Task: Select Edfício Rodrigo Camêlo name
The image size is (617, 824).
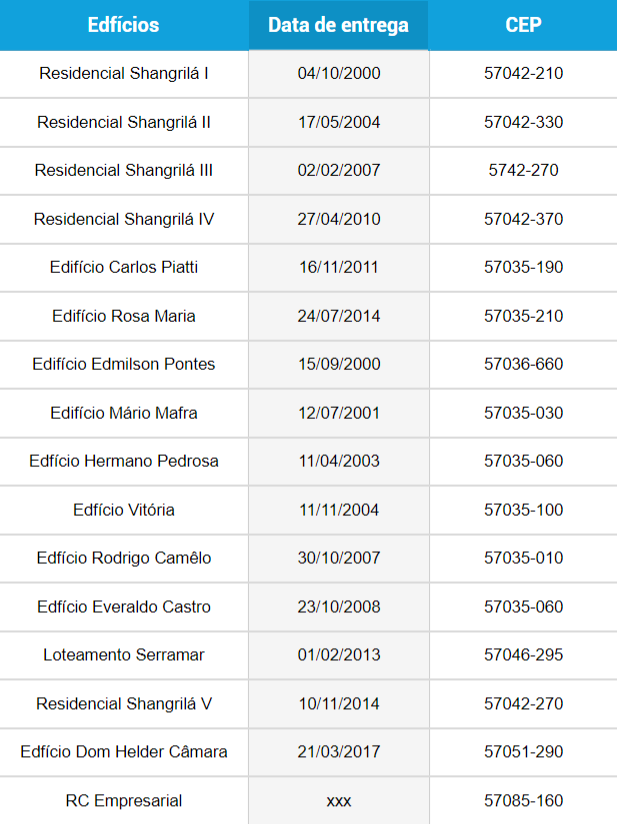Action: point(124,558)
